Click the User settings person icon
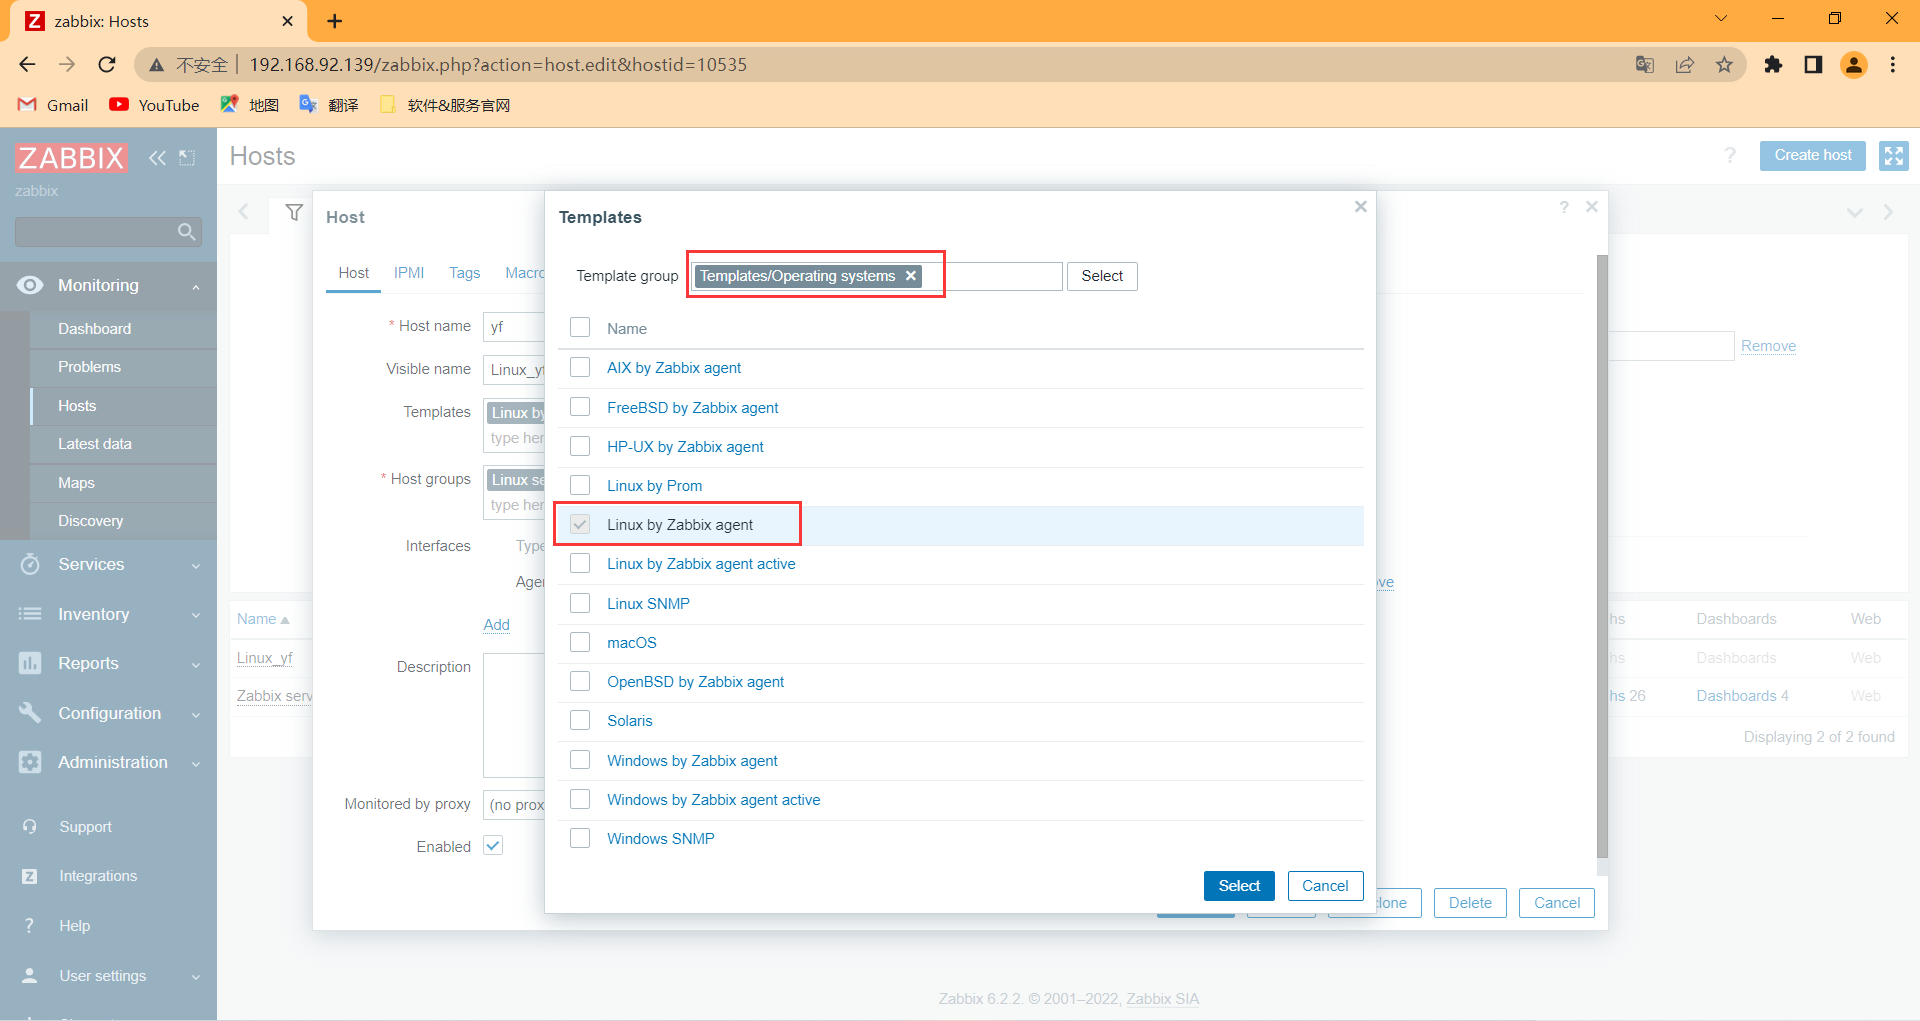 pyautogui.click(x=30, y=975)
